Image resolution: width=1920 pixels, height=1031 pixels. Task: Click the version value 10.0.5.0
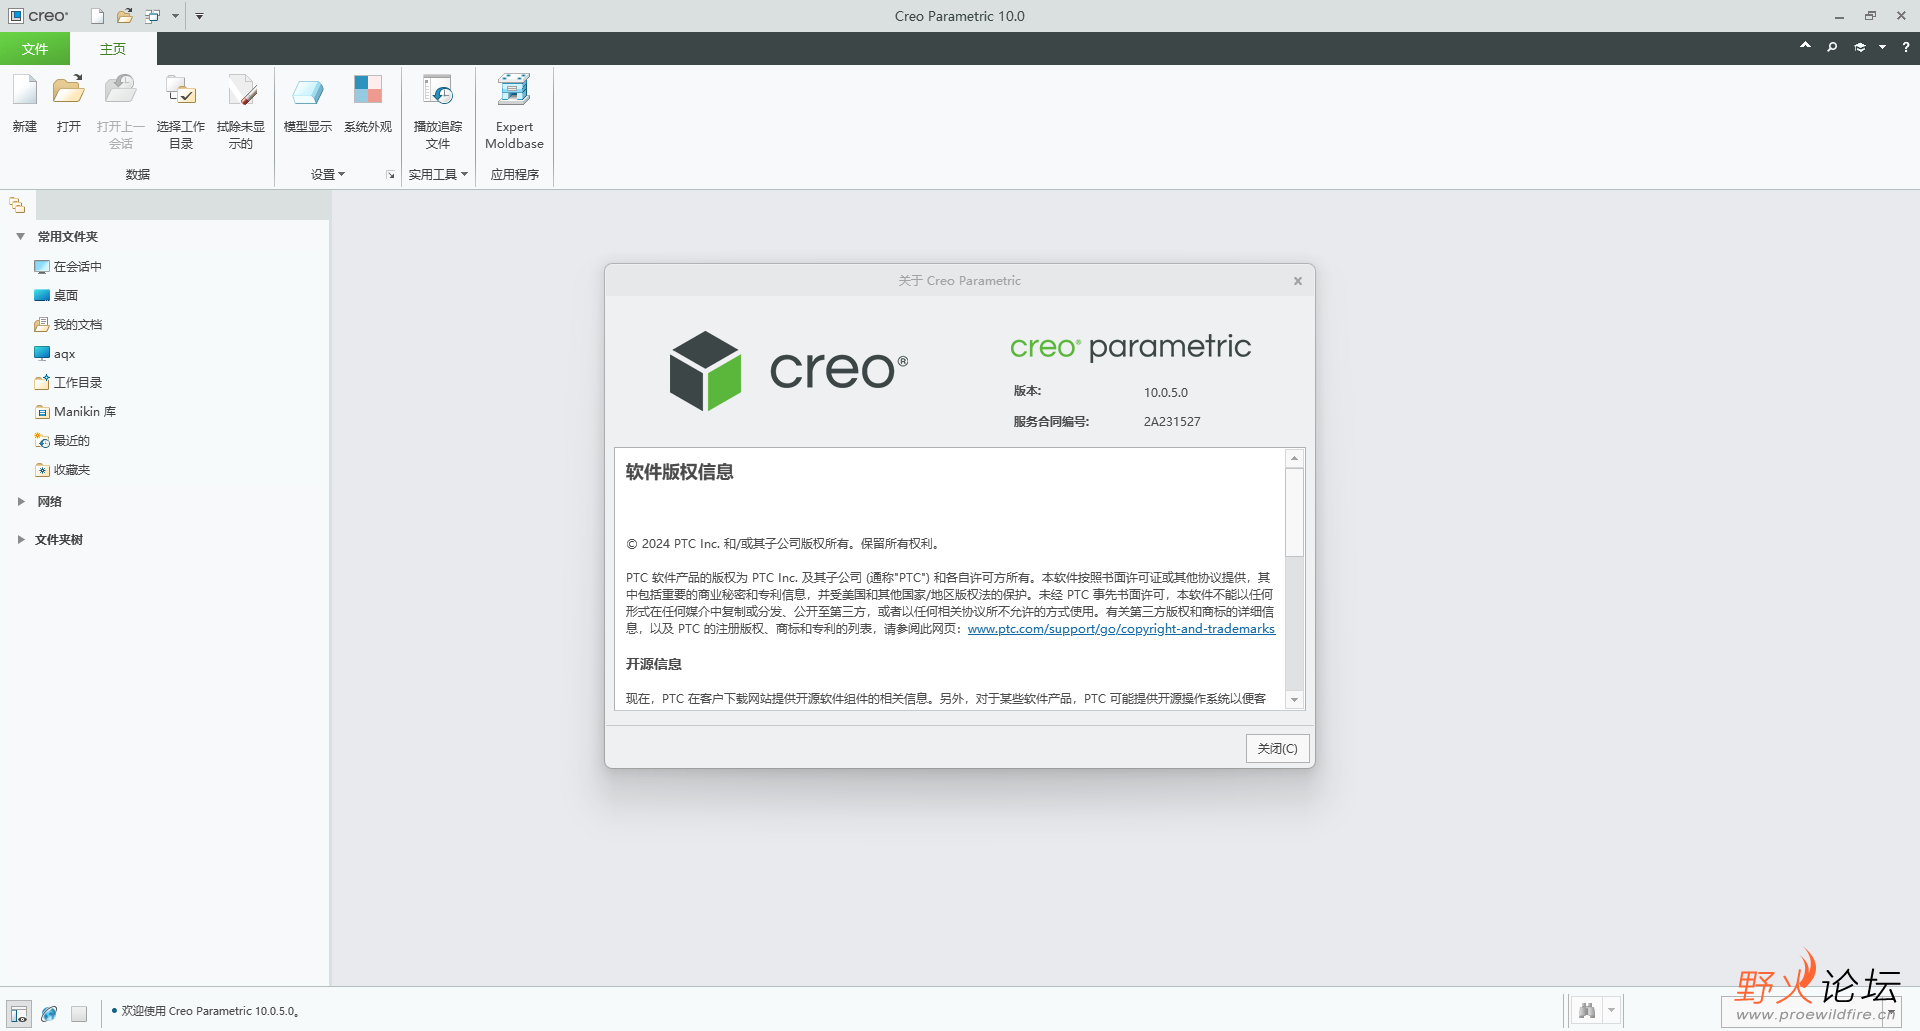(x=1166, y=393)
